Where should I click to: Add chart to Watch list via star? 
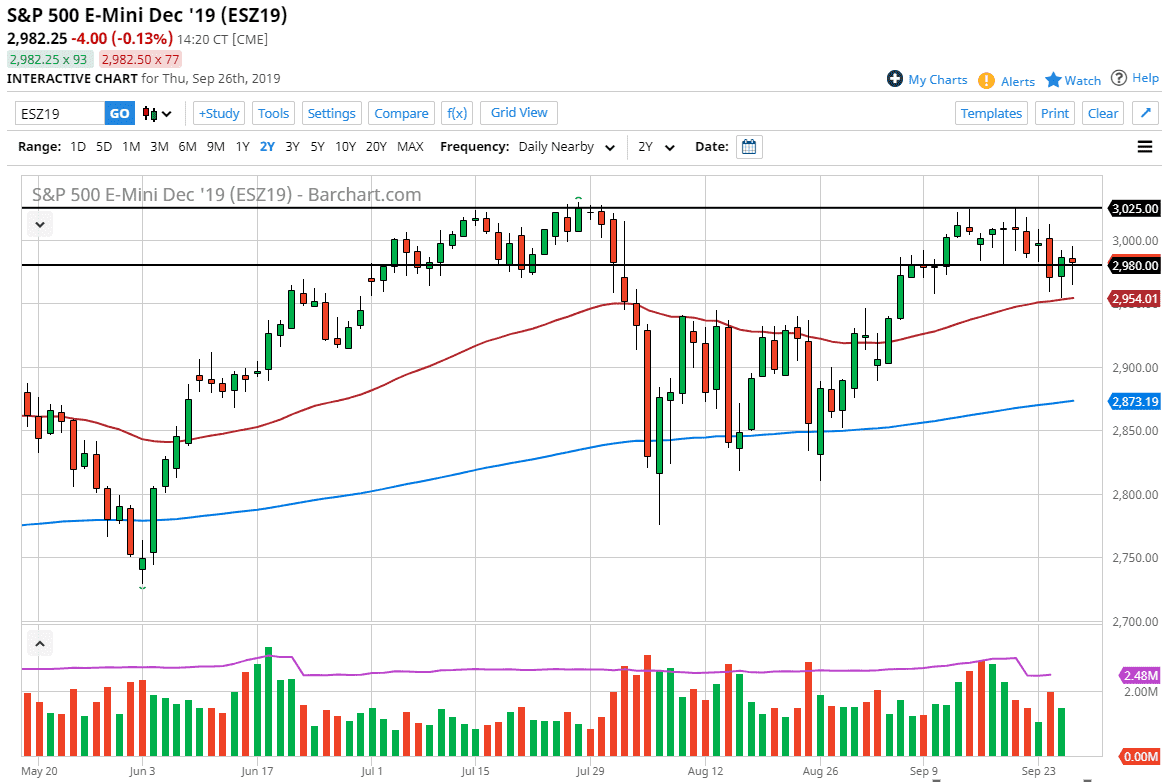tap(1071, 79)
